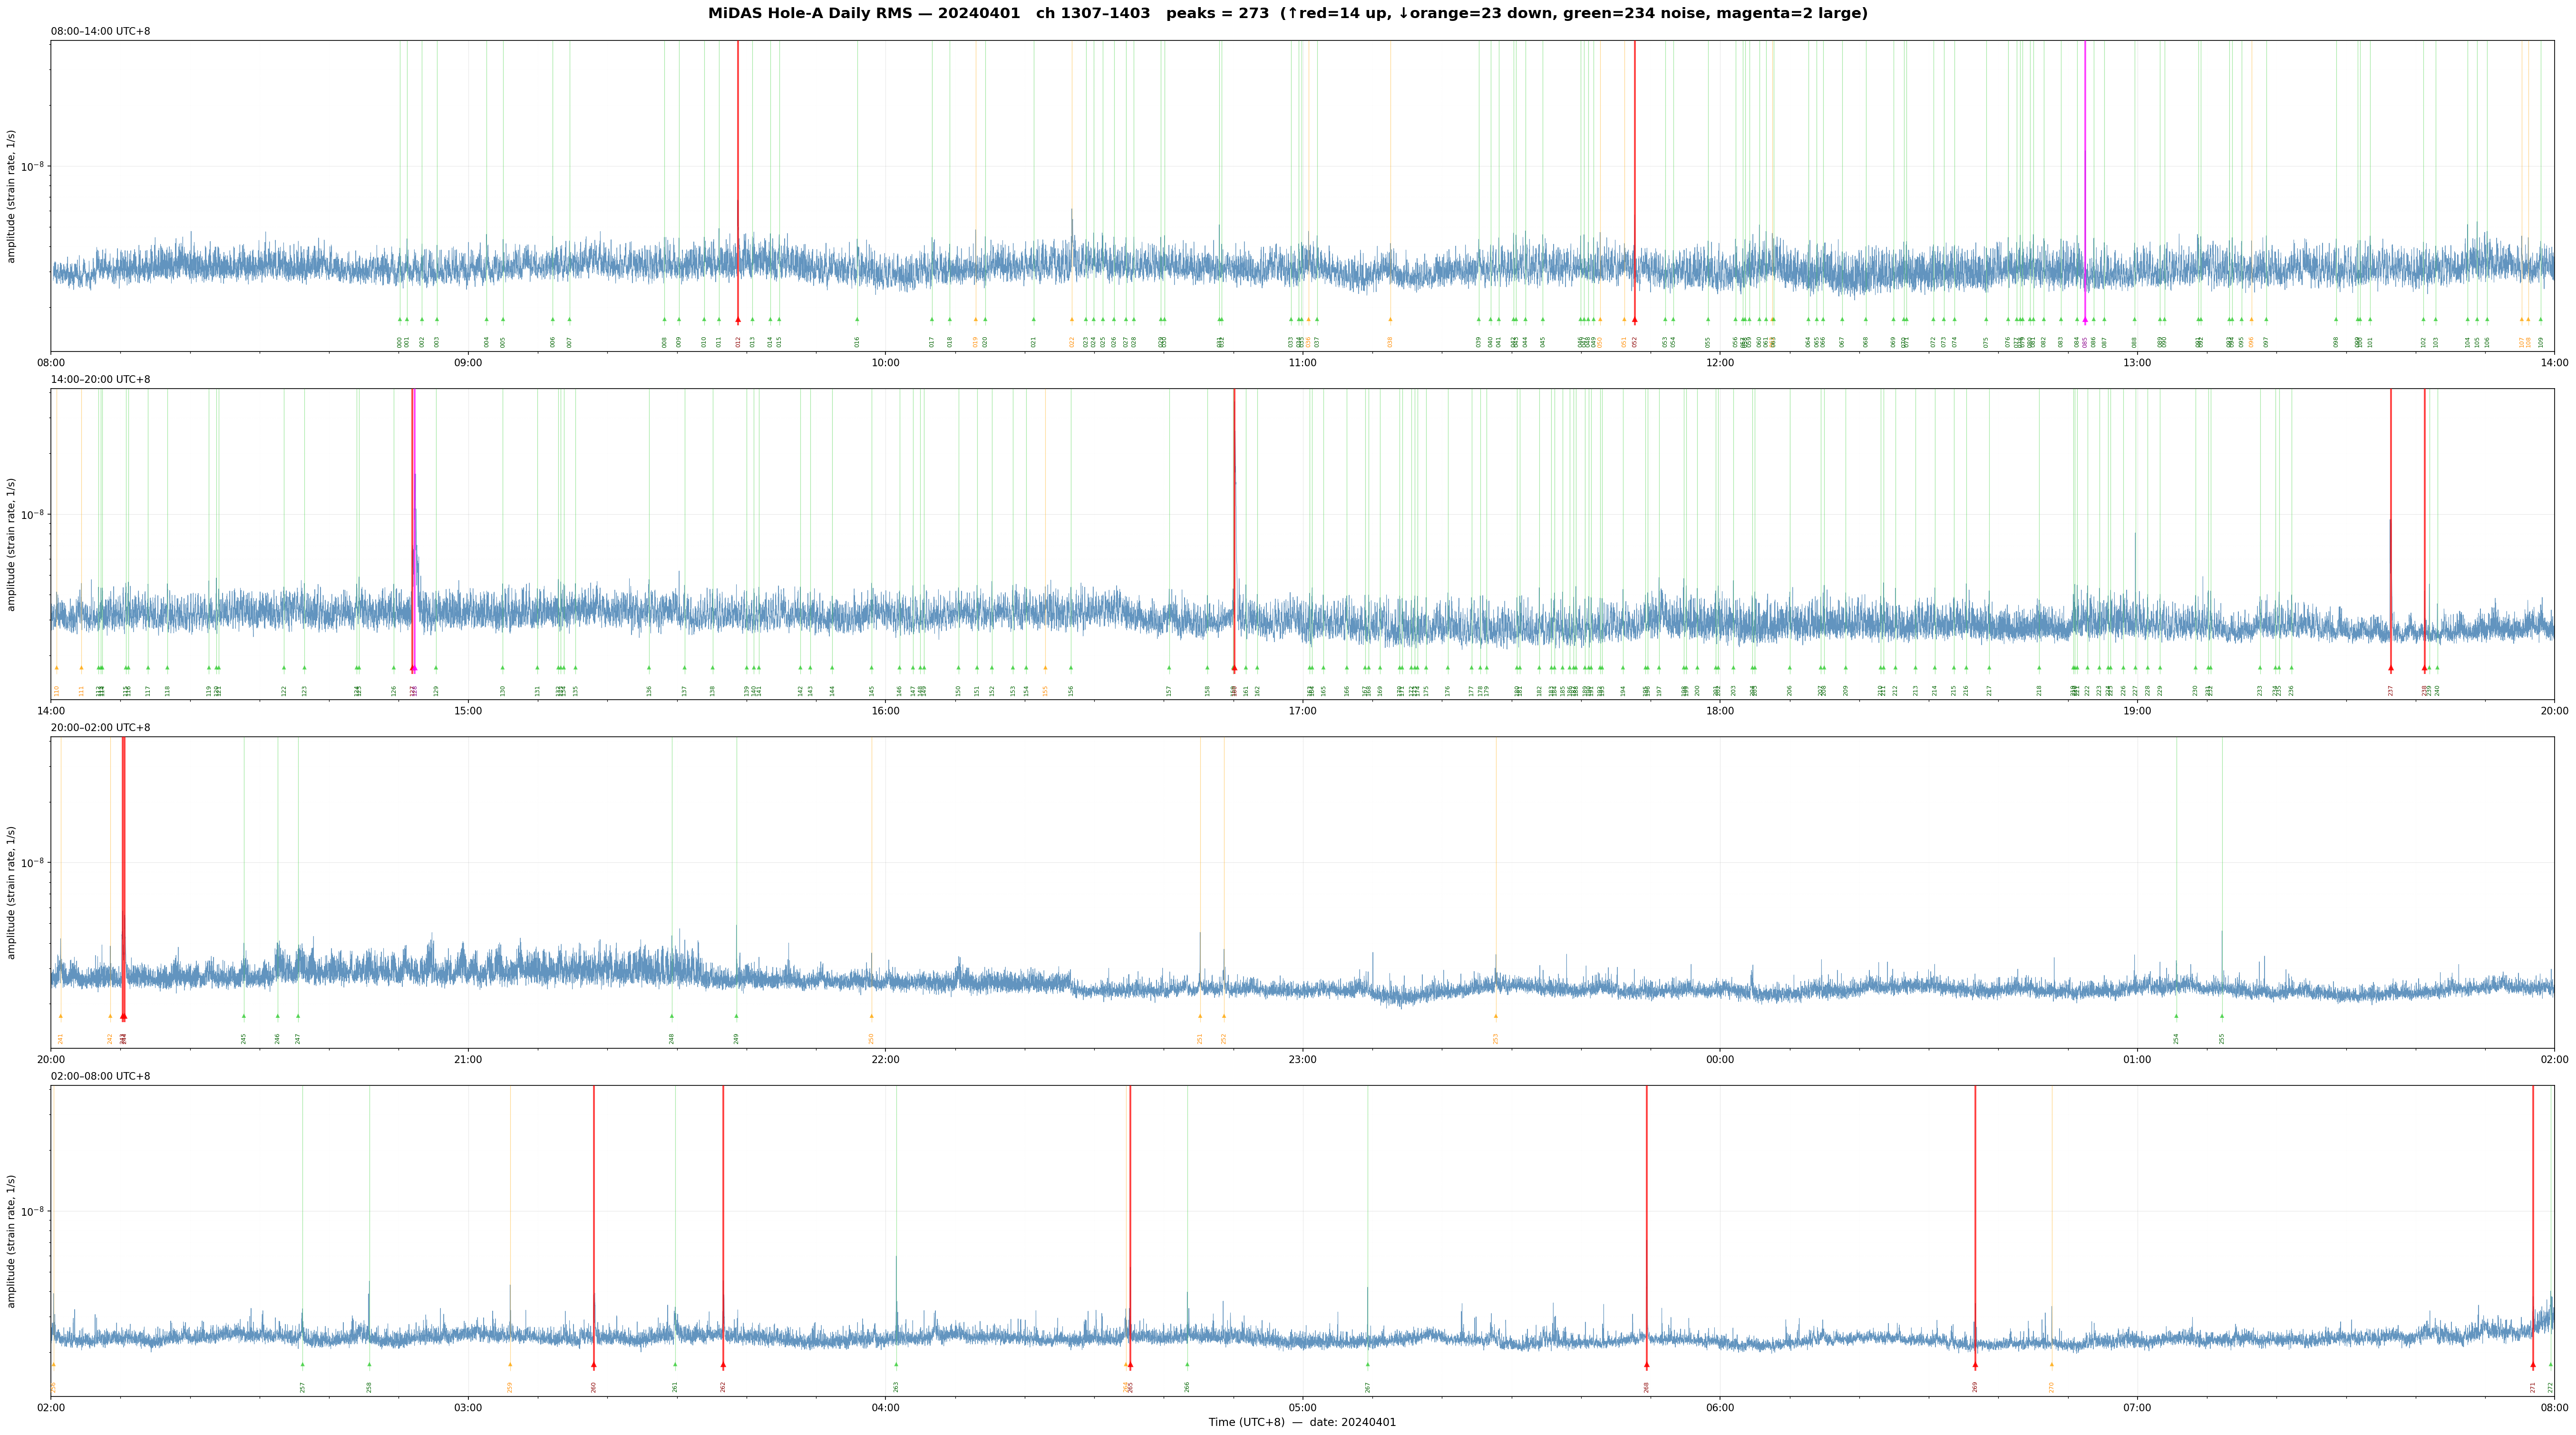Click the green peak marker labeled 245
The width and height of the screenshot is (2576, 1435).
(x=243, y=1016)
